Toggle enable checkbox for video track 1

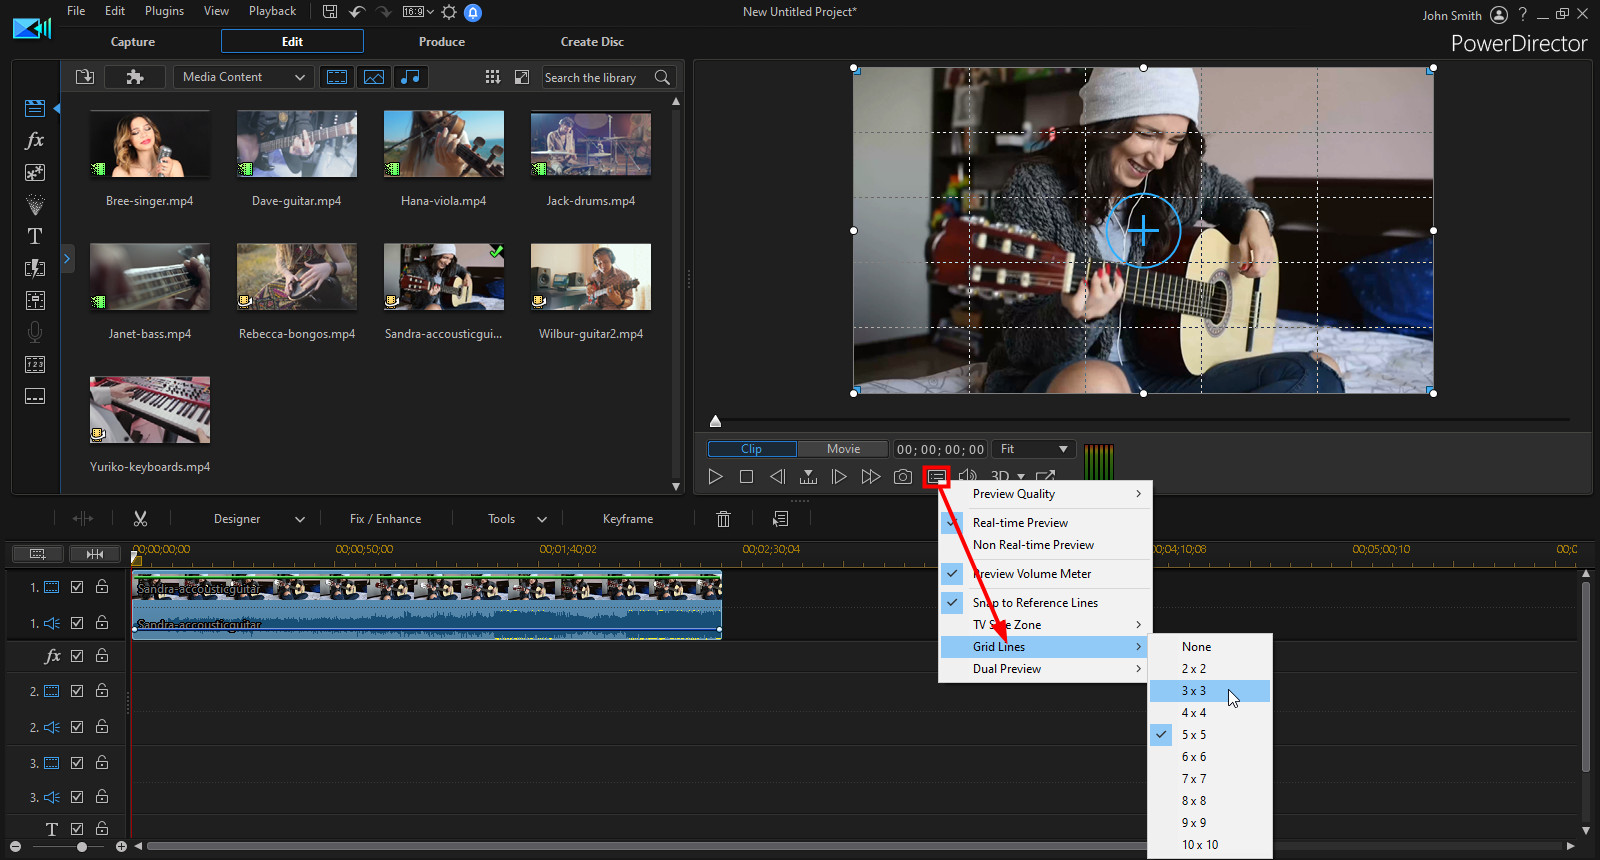(77, 587)
